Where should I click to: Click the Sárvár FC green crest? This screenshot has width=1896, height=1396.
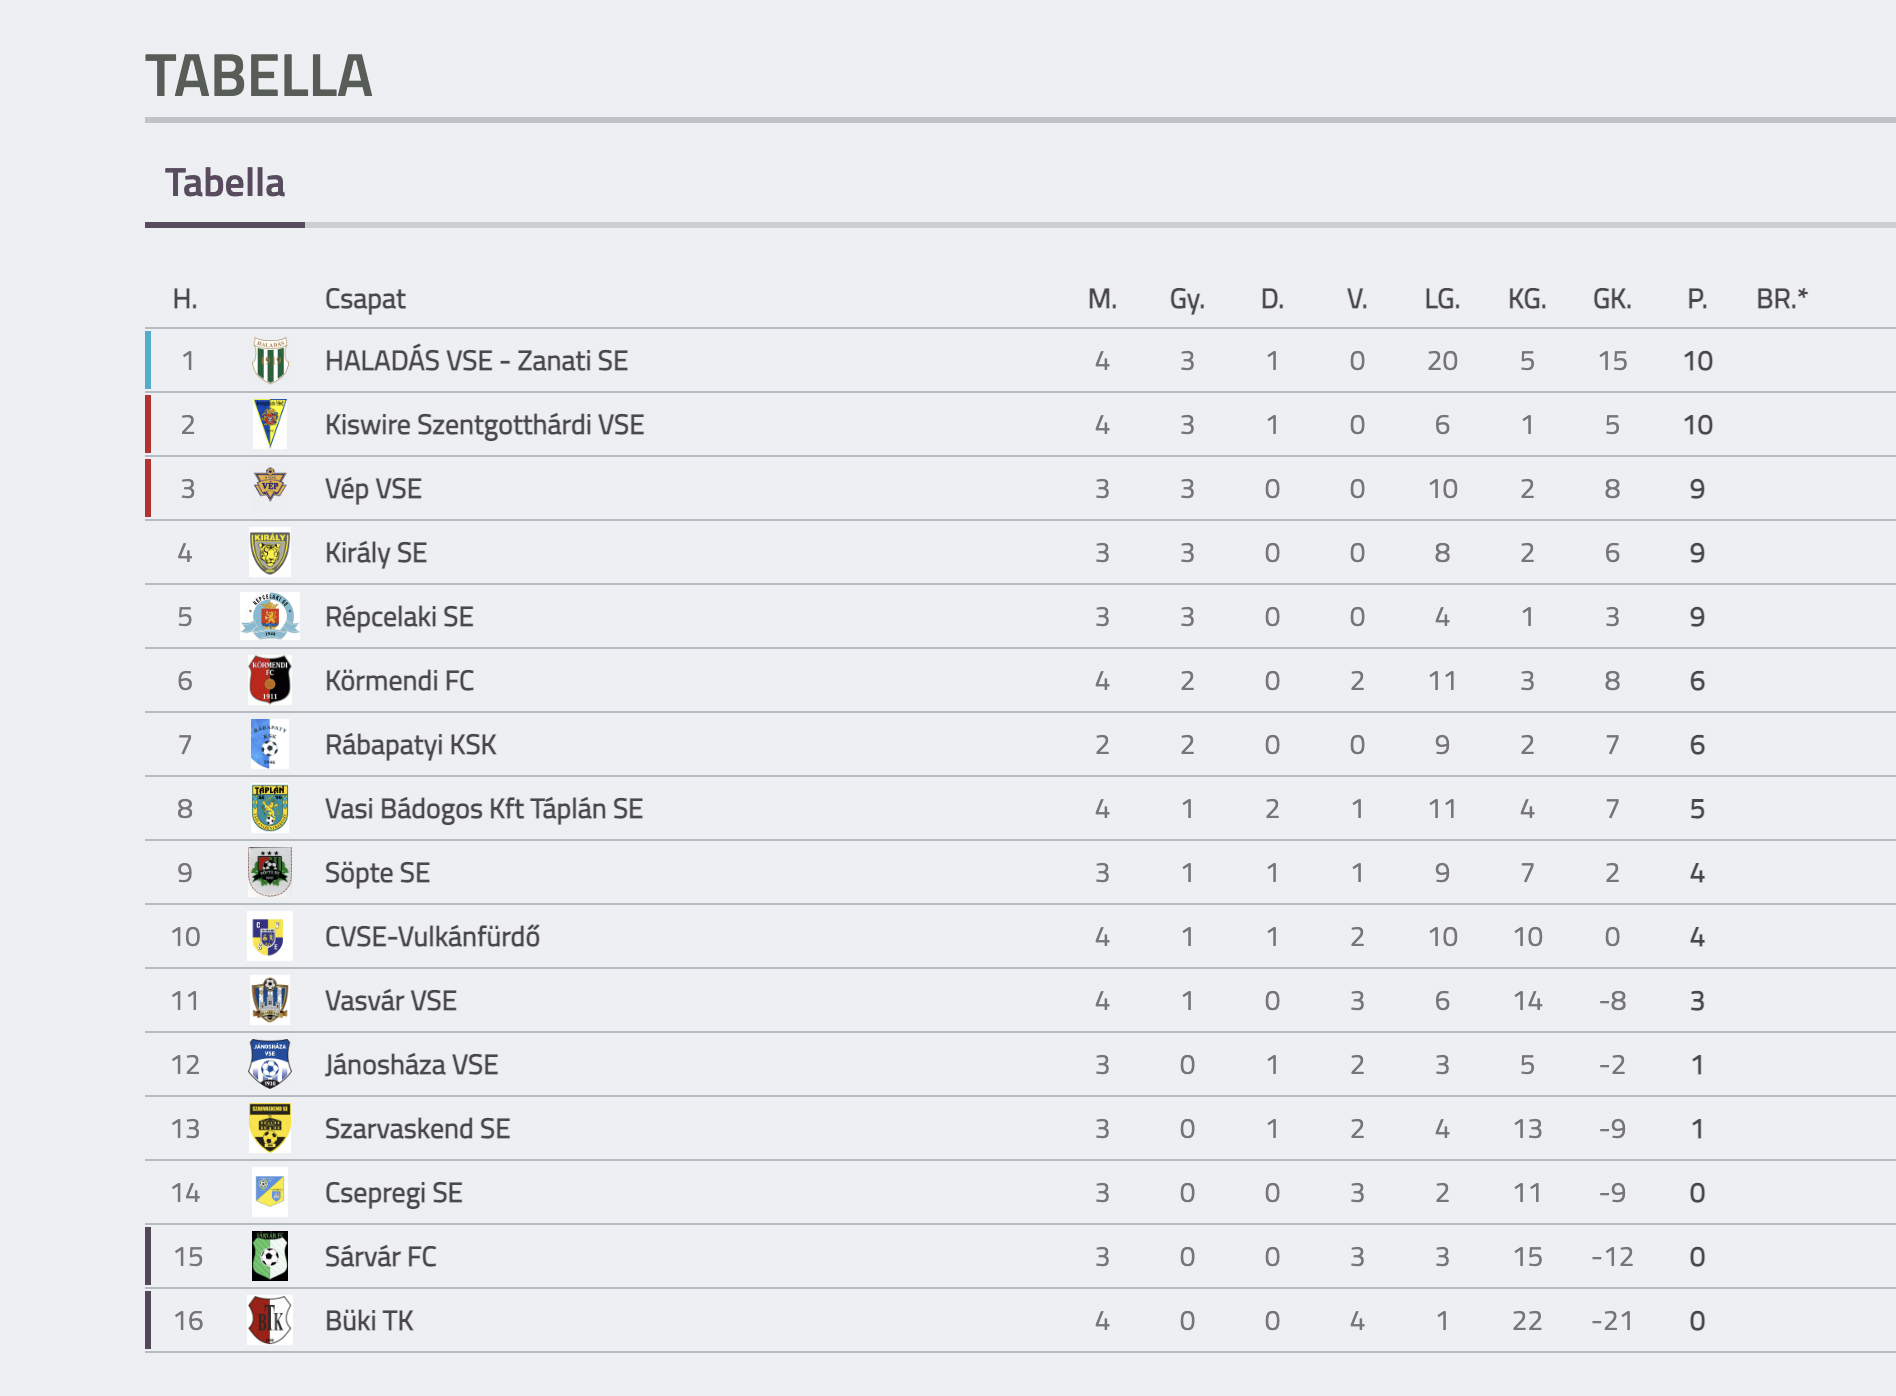(270, 1257)
